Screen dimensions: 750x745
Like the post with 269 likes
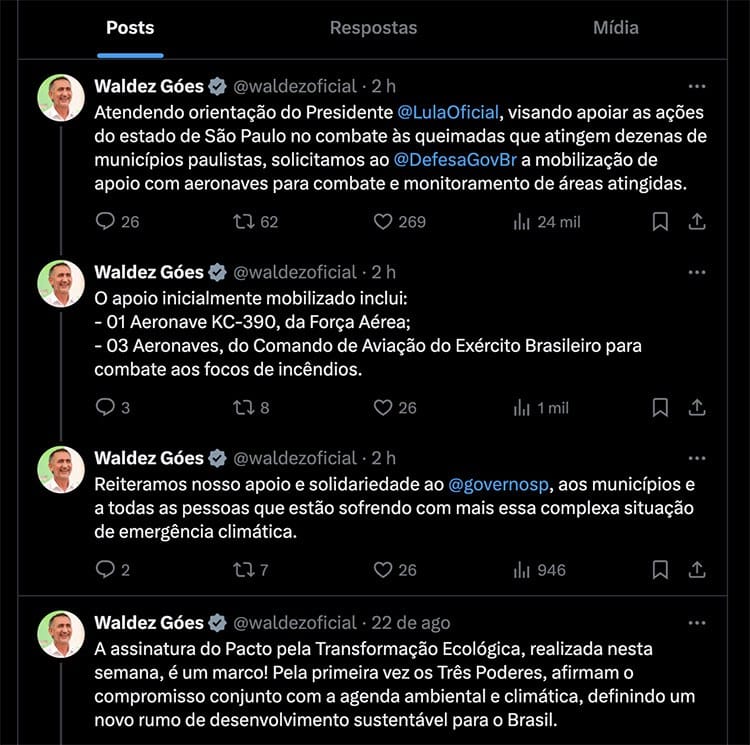(x=383, y=222)
